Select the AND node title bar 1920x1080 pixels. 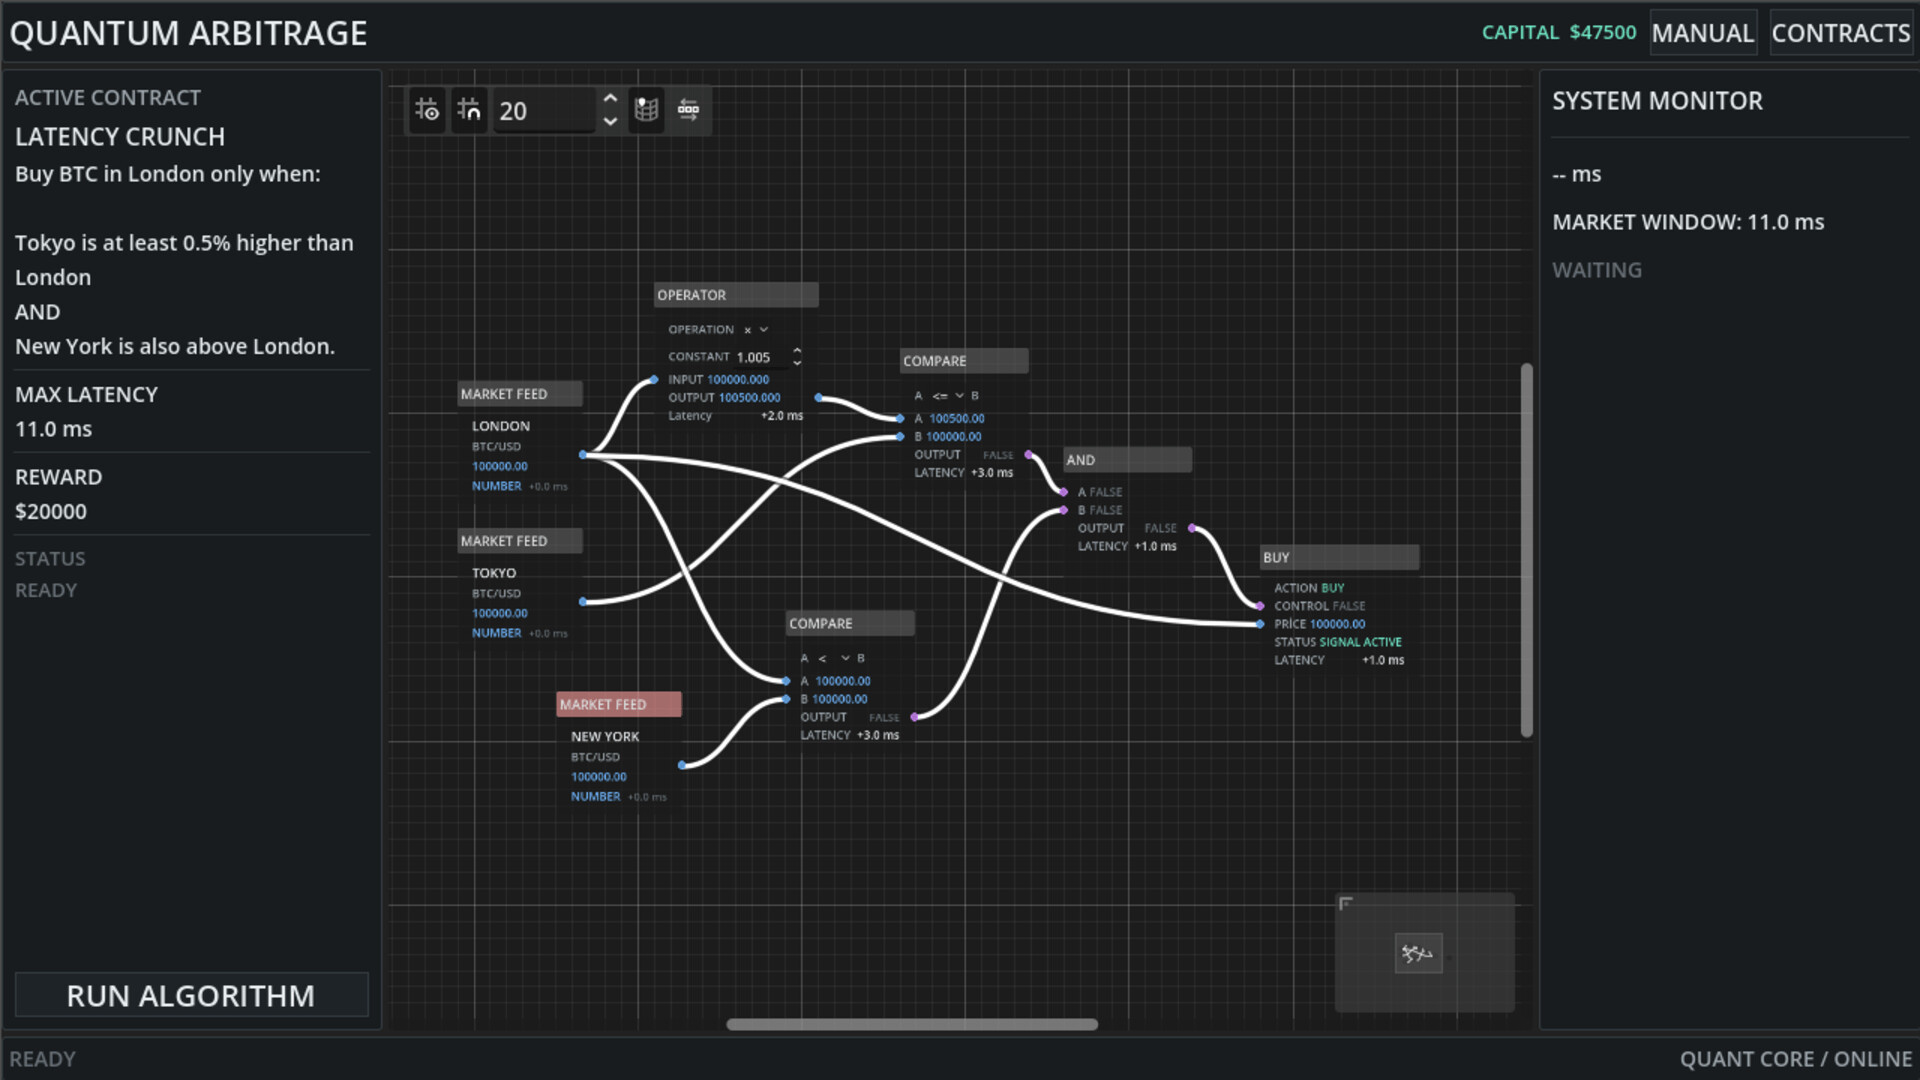click(x=1127, y=460)
